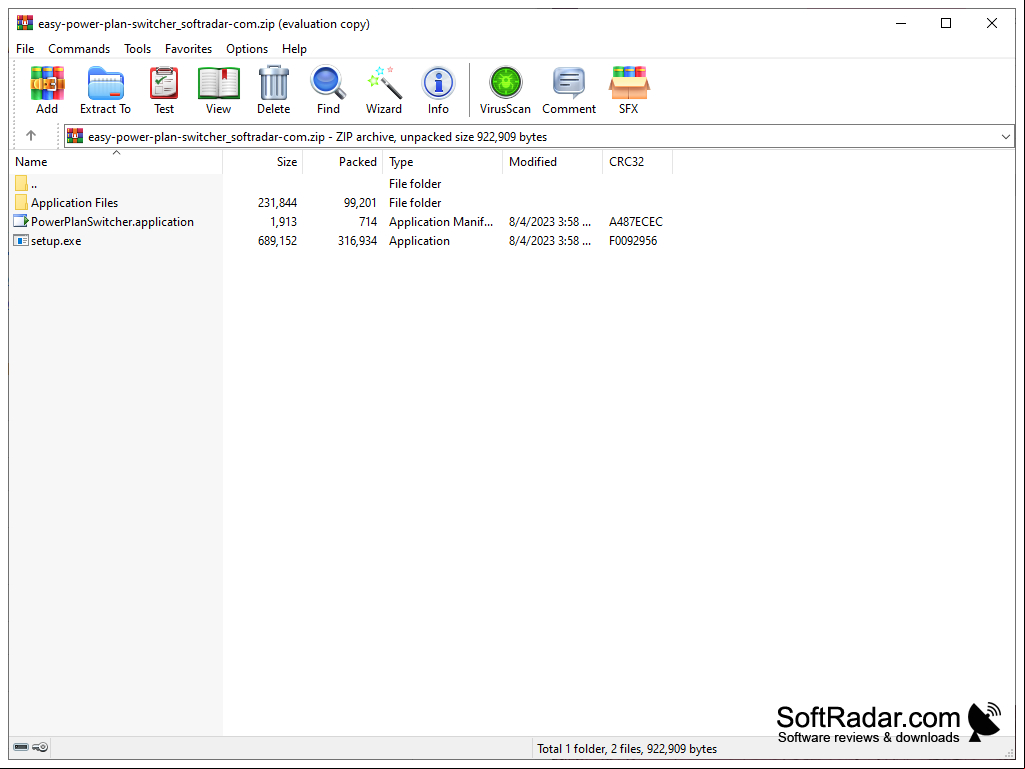Close the WinRAR window
1025x769 pixels.
click(x=992, y=24)
